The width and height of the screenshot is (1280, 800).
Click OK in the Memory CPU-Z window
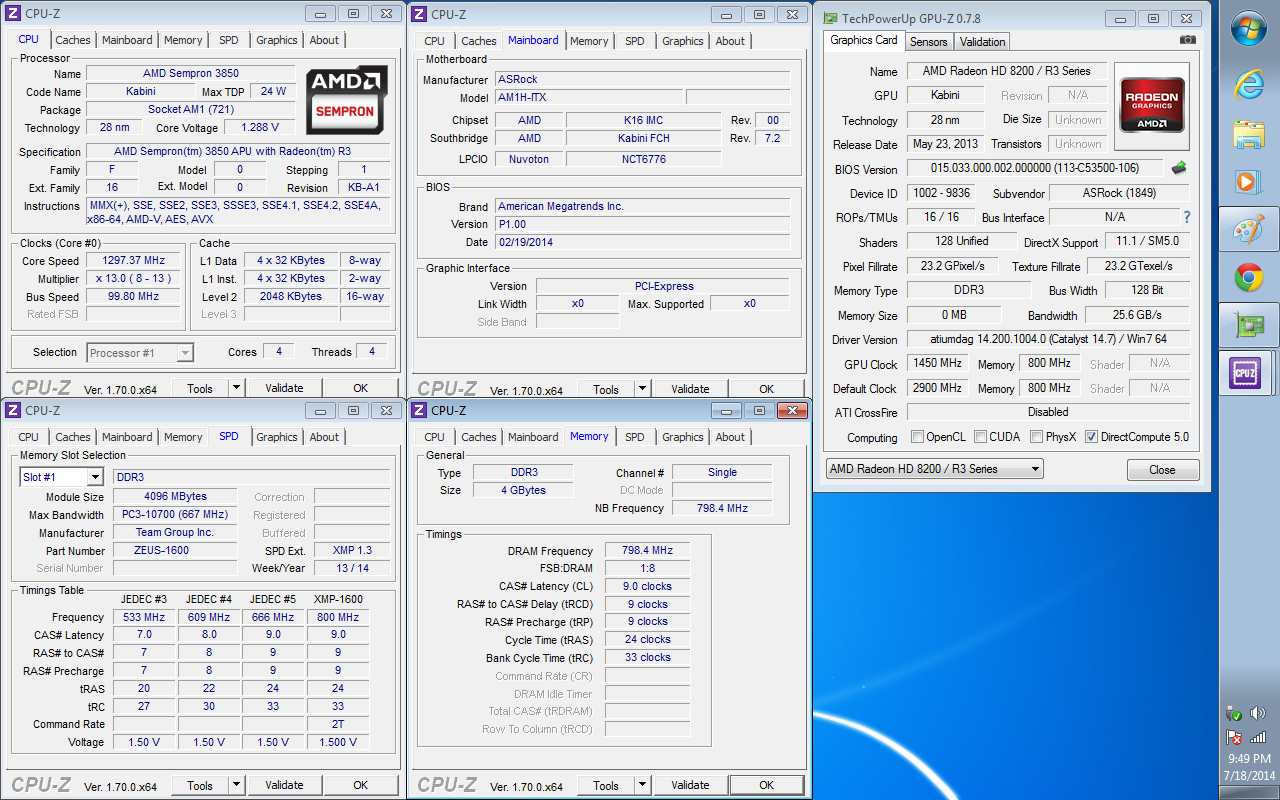coord(766,785)
